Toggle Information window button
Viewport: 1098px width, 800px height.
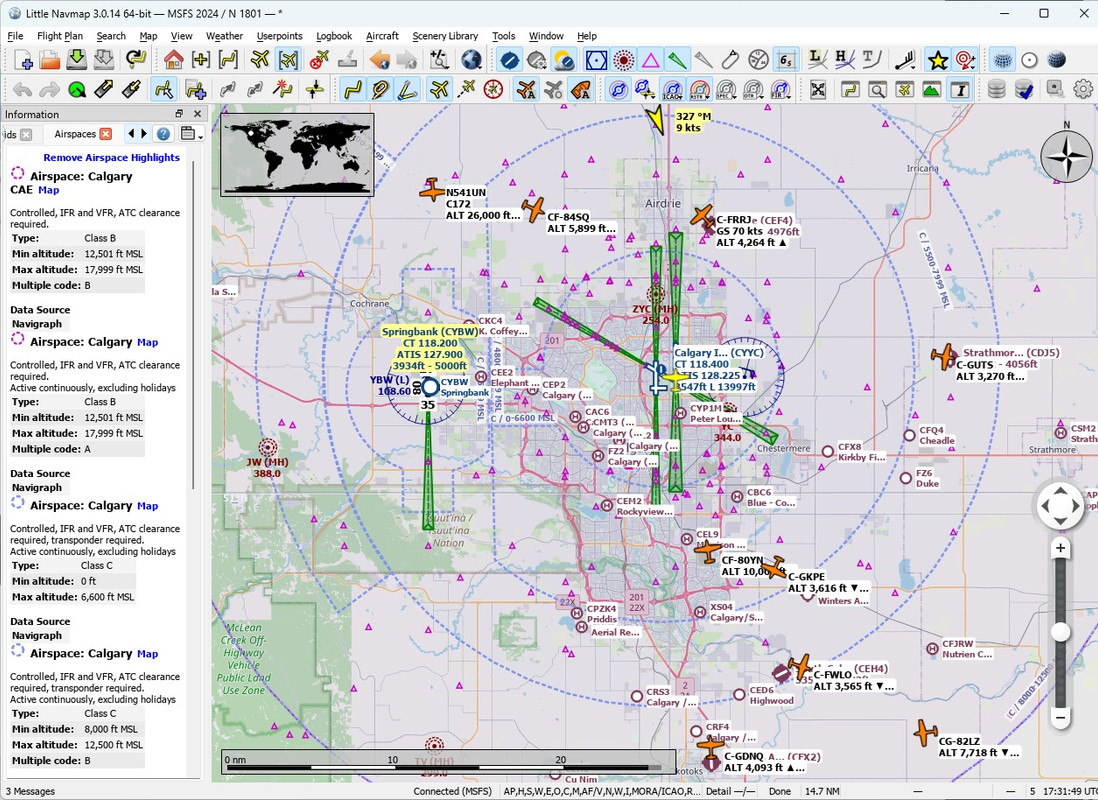(960, 90)
